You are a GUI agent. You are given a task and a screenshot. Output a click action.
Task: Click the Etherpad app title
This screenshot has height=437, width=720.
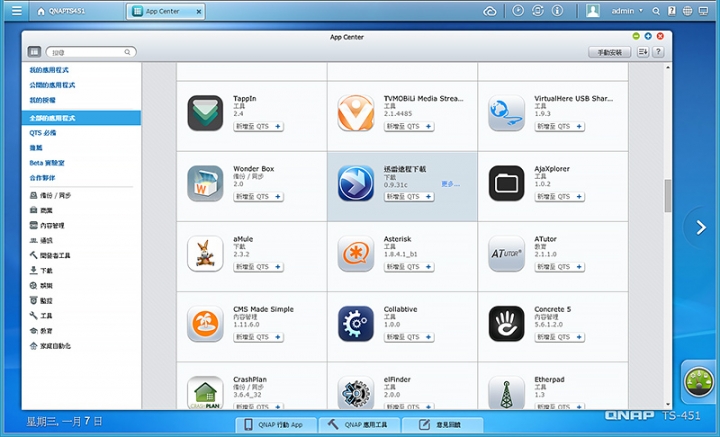click(x=549, y=380)
